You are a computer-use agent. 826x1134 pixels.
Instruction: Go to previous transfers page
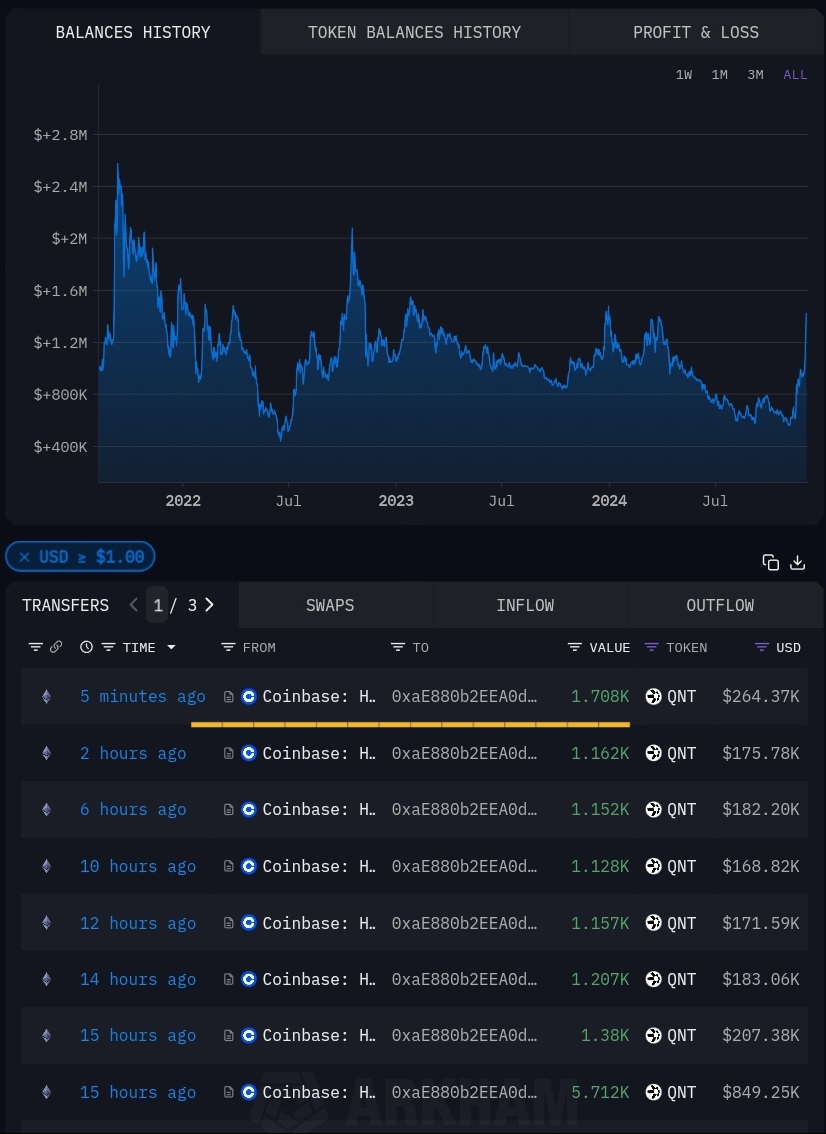(x=133, y=604)
